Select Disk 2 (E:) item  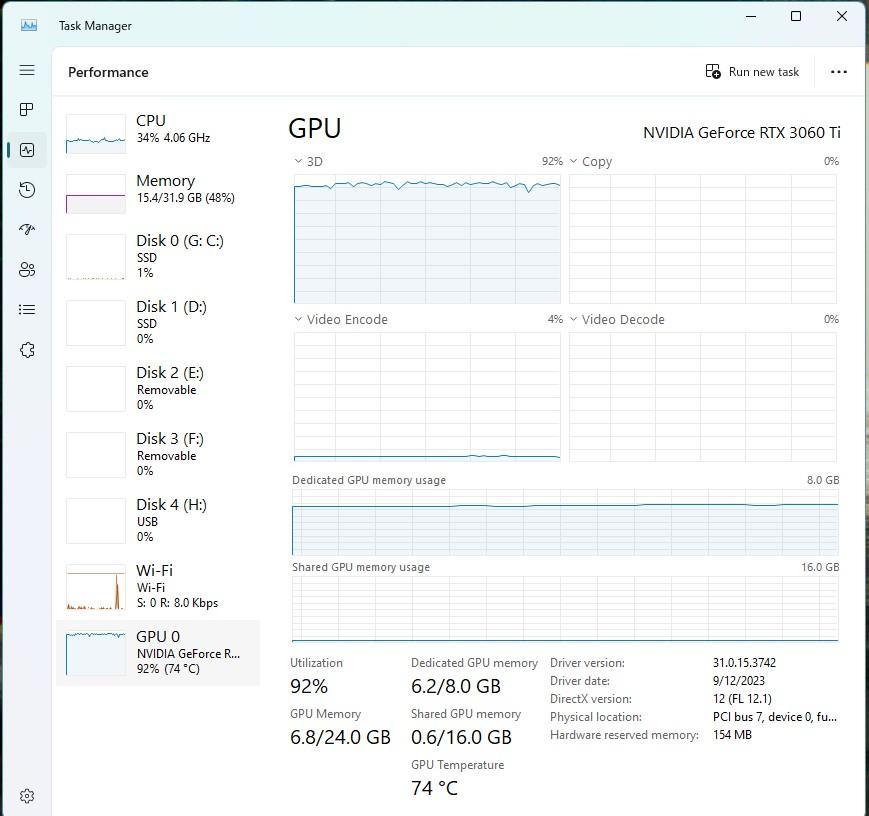pyautogui.click(x=158, y=389)
